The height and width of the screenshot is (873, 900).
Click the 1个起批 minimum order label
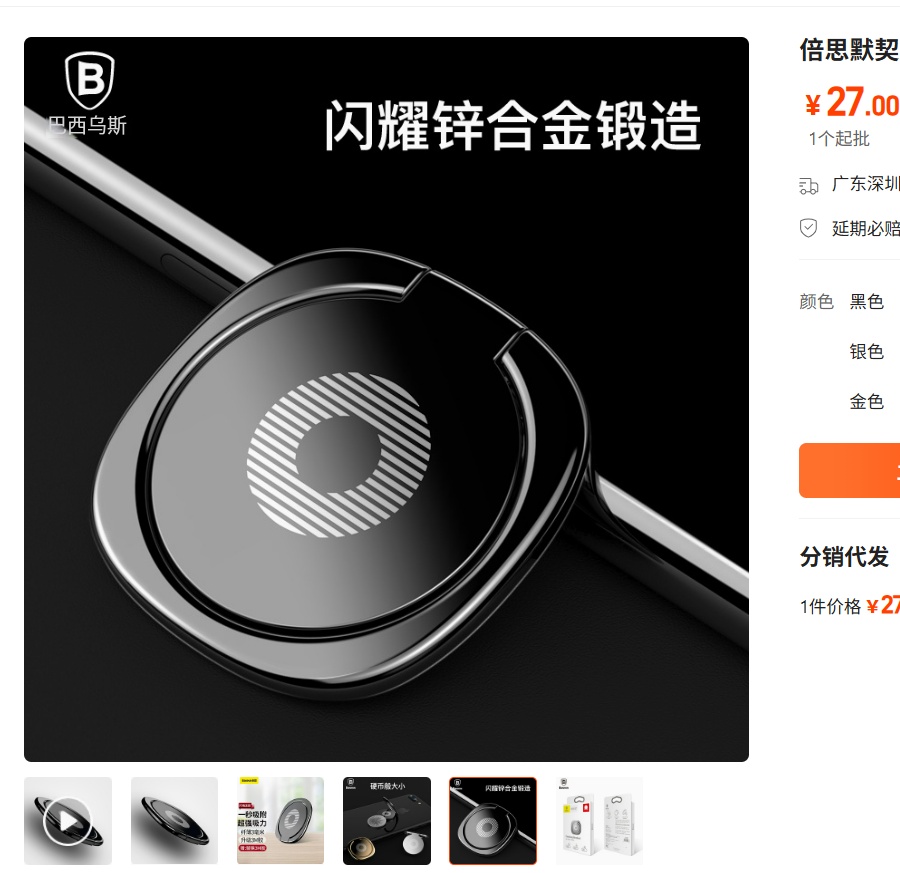[x=839, y=139]
